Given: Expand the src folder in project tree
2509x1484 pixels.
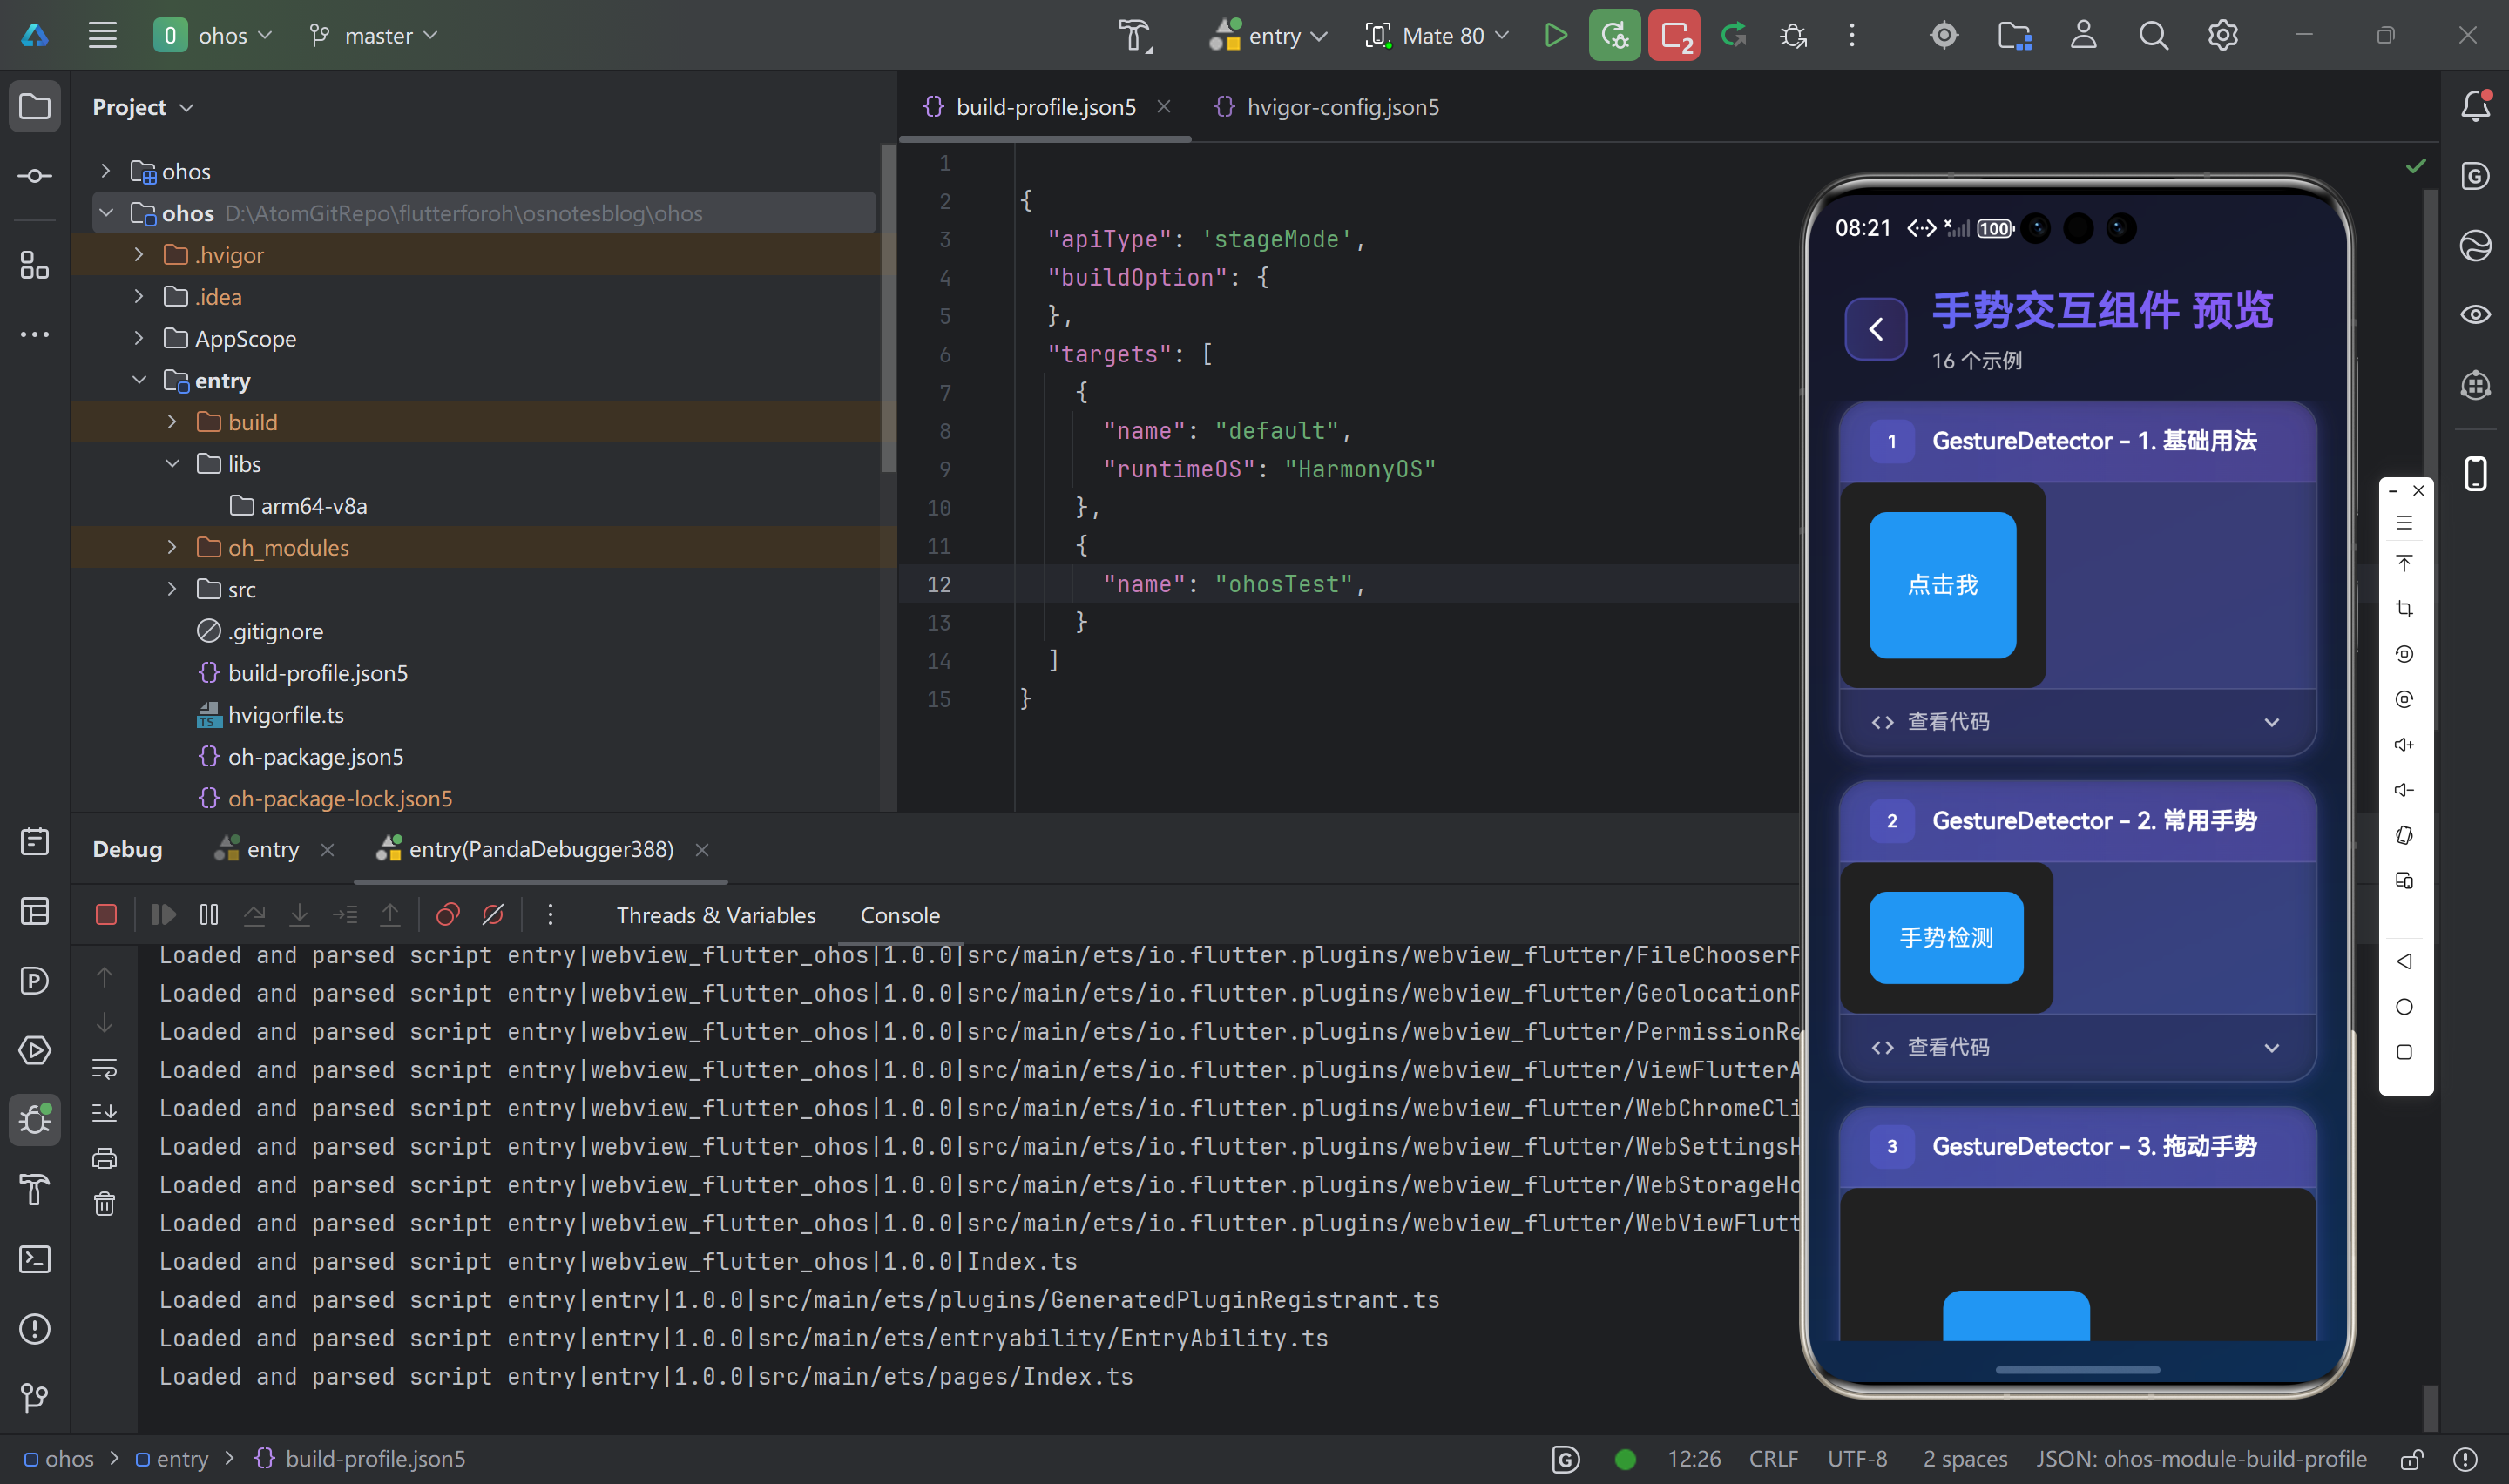Looking at the screenshot, I should tap(172, 589).
